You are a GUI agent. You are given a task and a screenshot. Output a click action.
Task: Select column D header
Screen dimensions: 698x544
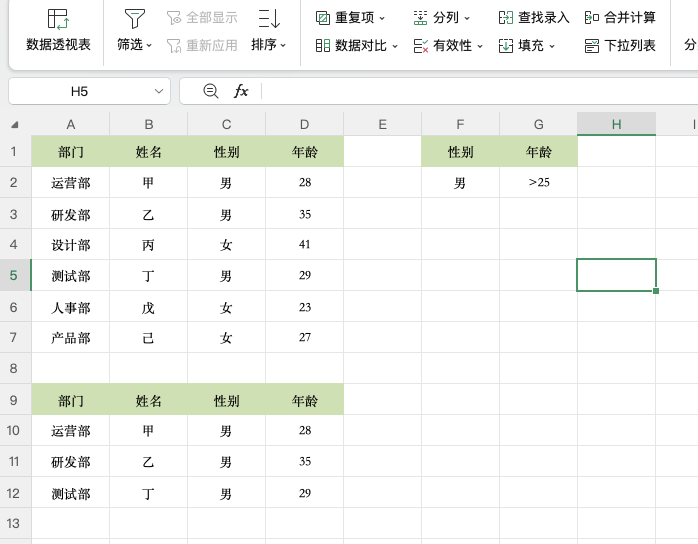tap(304, 124)
